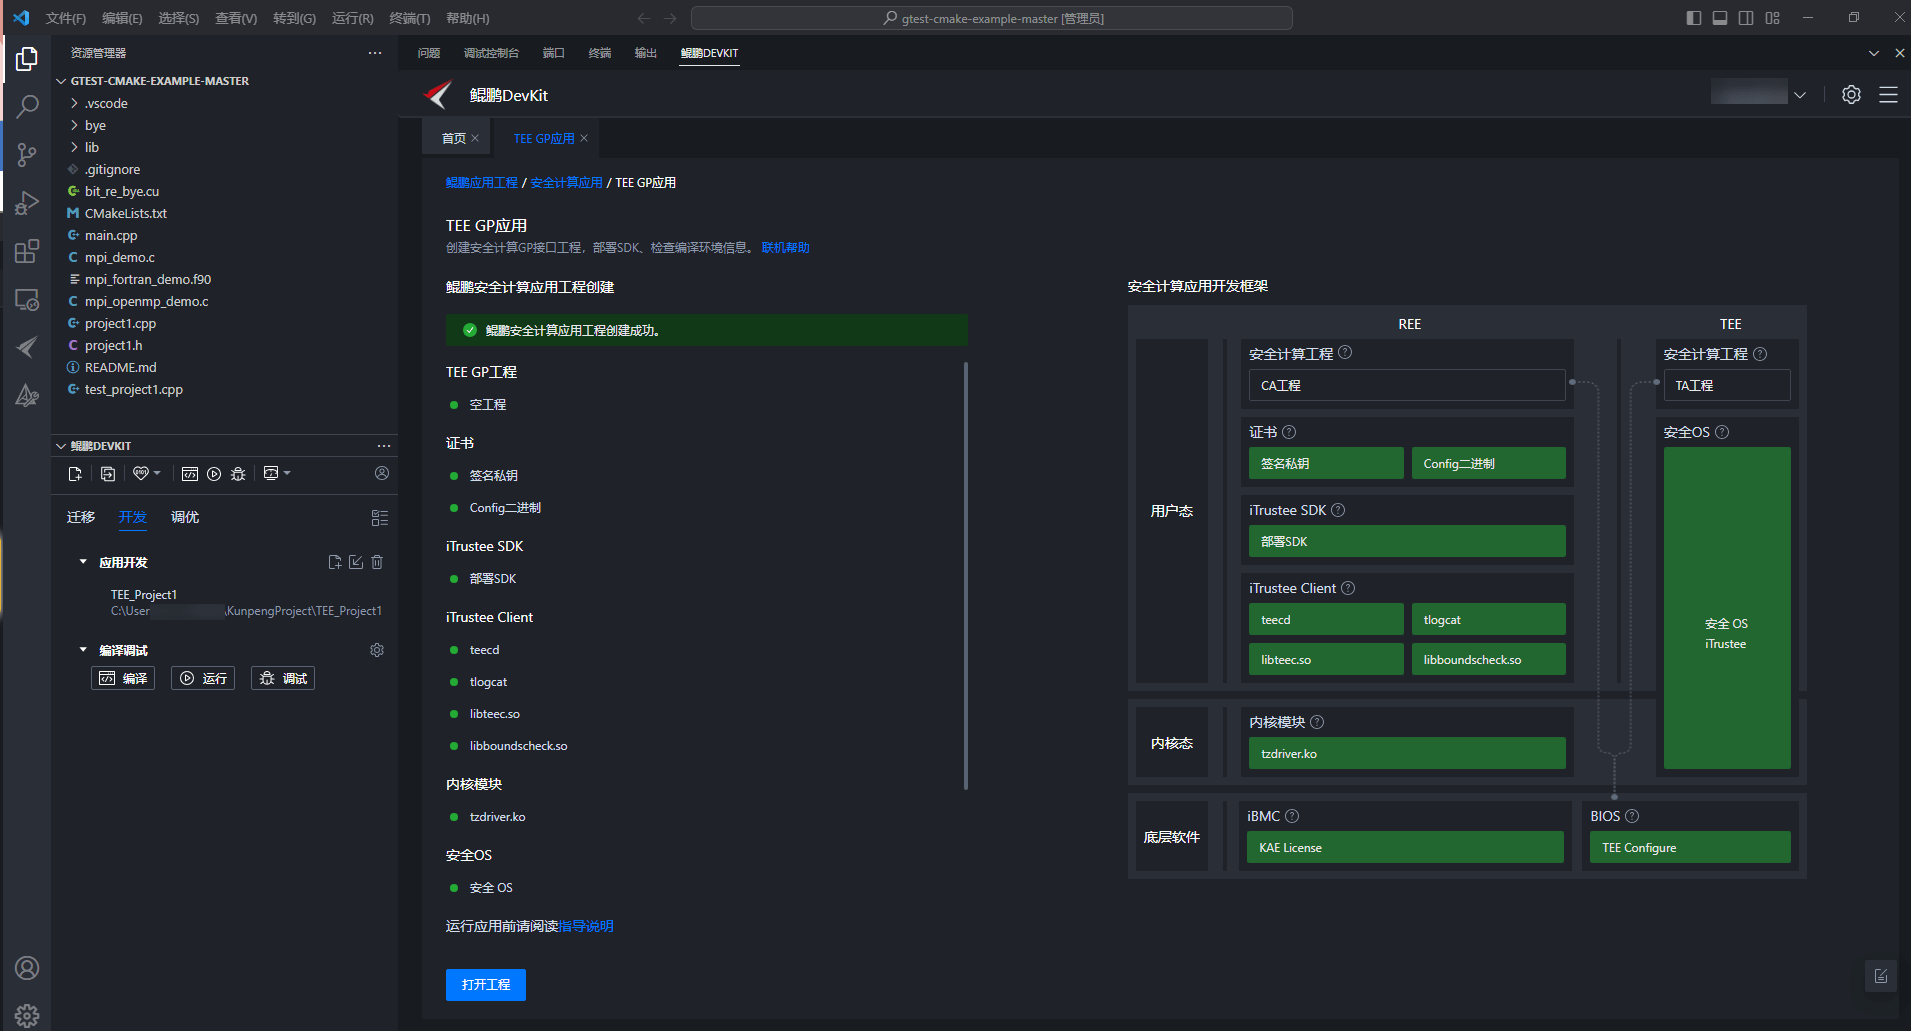The height and width of the screenshot is (1031, 1911).
Task: Open the Remote Explorer view
Action: pos(27,299)
